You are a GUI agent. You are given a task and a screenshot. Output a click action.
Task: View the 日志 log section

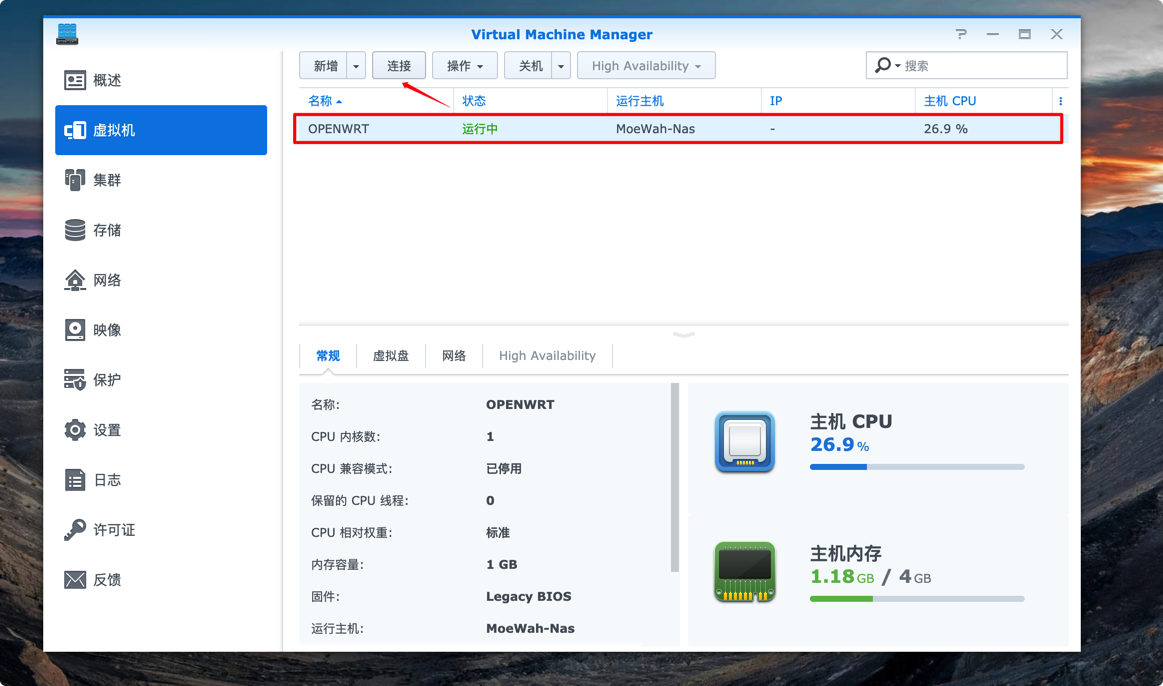click(161, 480)
